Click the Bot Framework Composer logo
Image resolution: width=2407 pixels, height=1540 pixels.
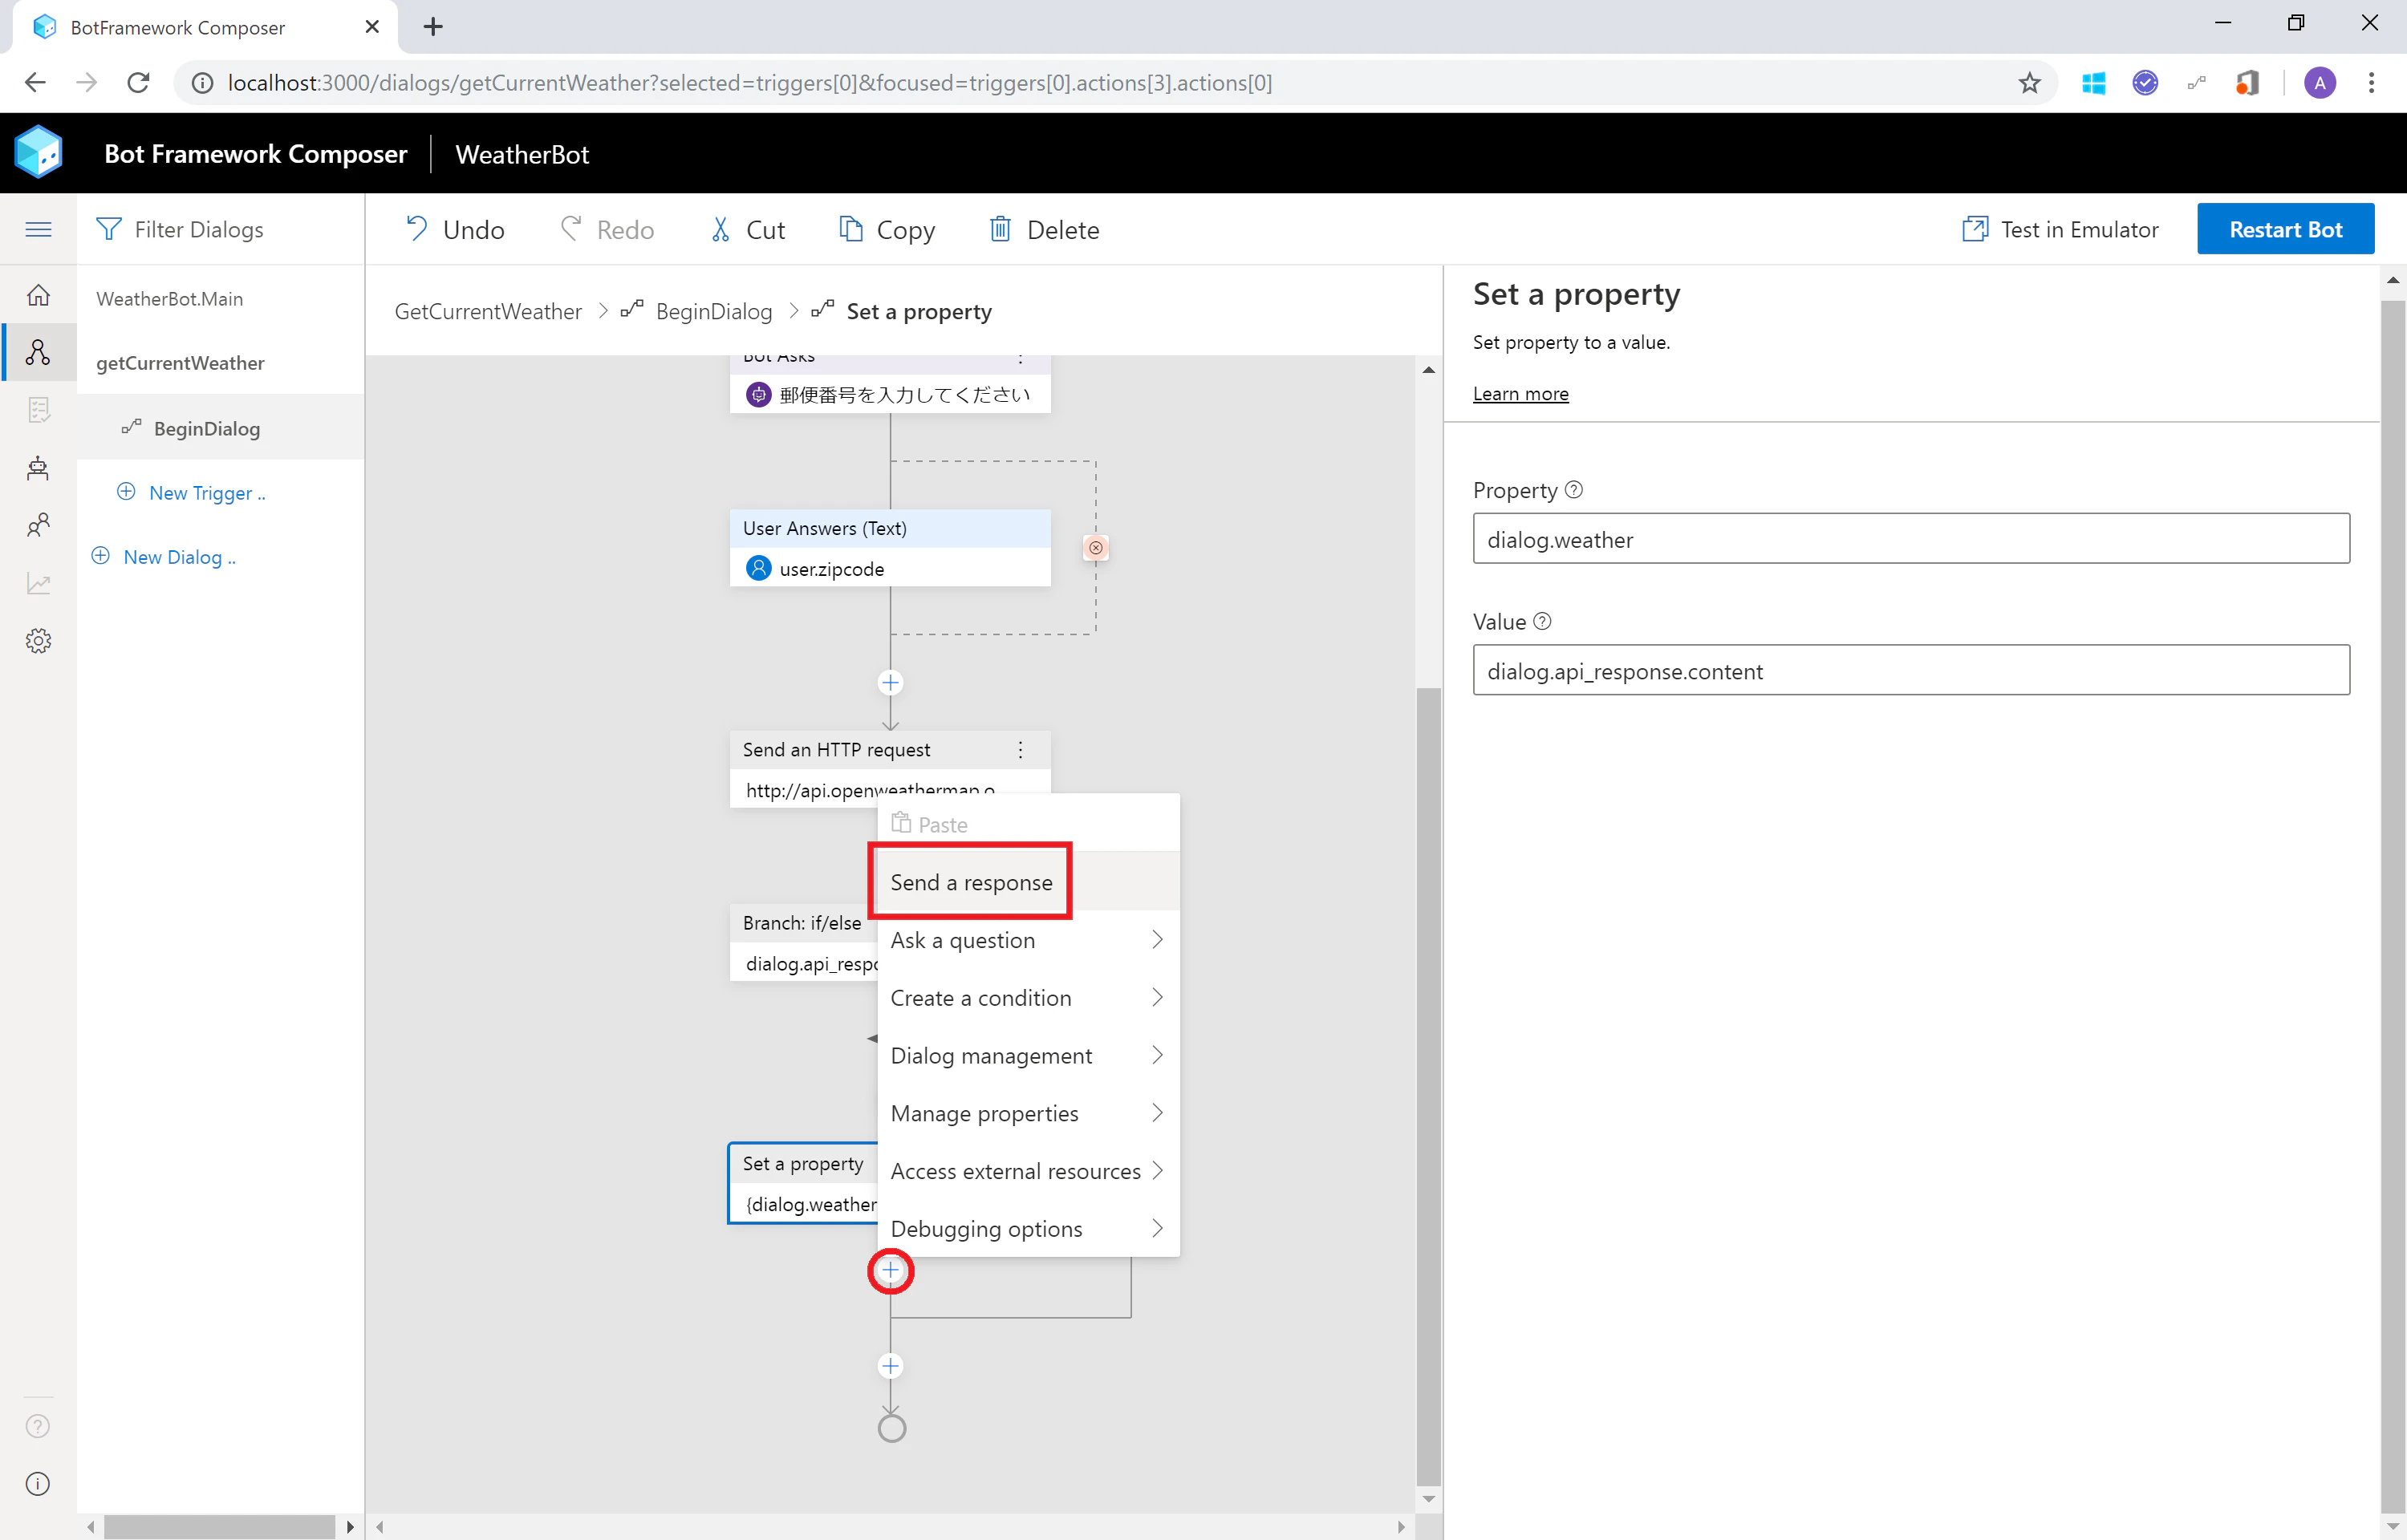(39, 152)
